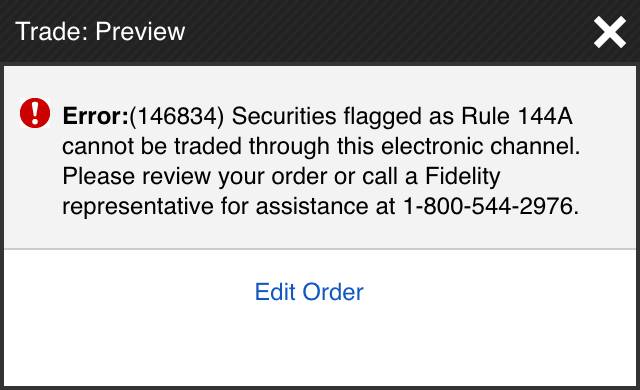The height and width of the screenshot is (390, 640).
Task: Click the word representative in the message
Action: tap(138, 206)
